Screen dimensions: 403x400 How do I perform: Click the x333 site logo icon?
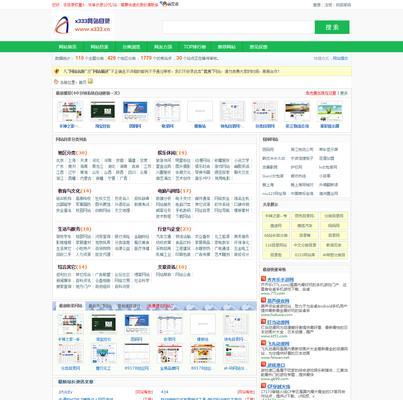[x=61, y=25]
